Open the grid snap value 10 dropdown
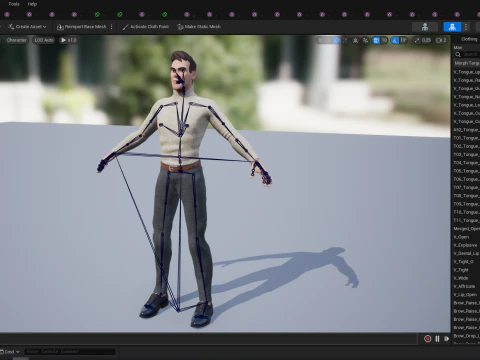 coord(384,40)
